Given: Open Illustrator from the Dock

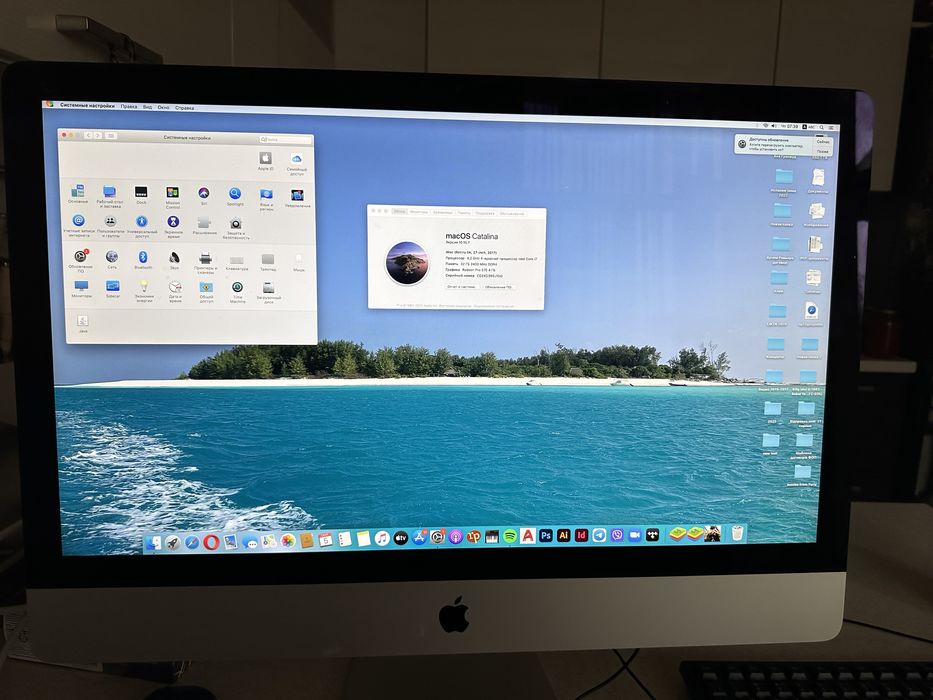Looking at the screenshot, I should point(563,535).
